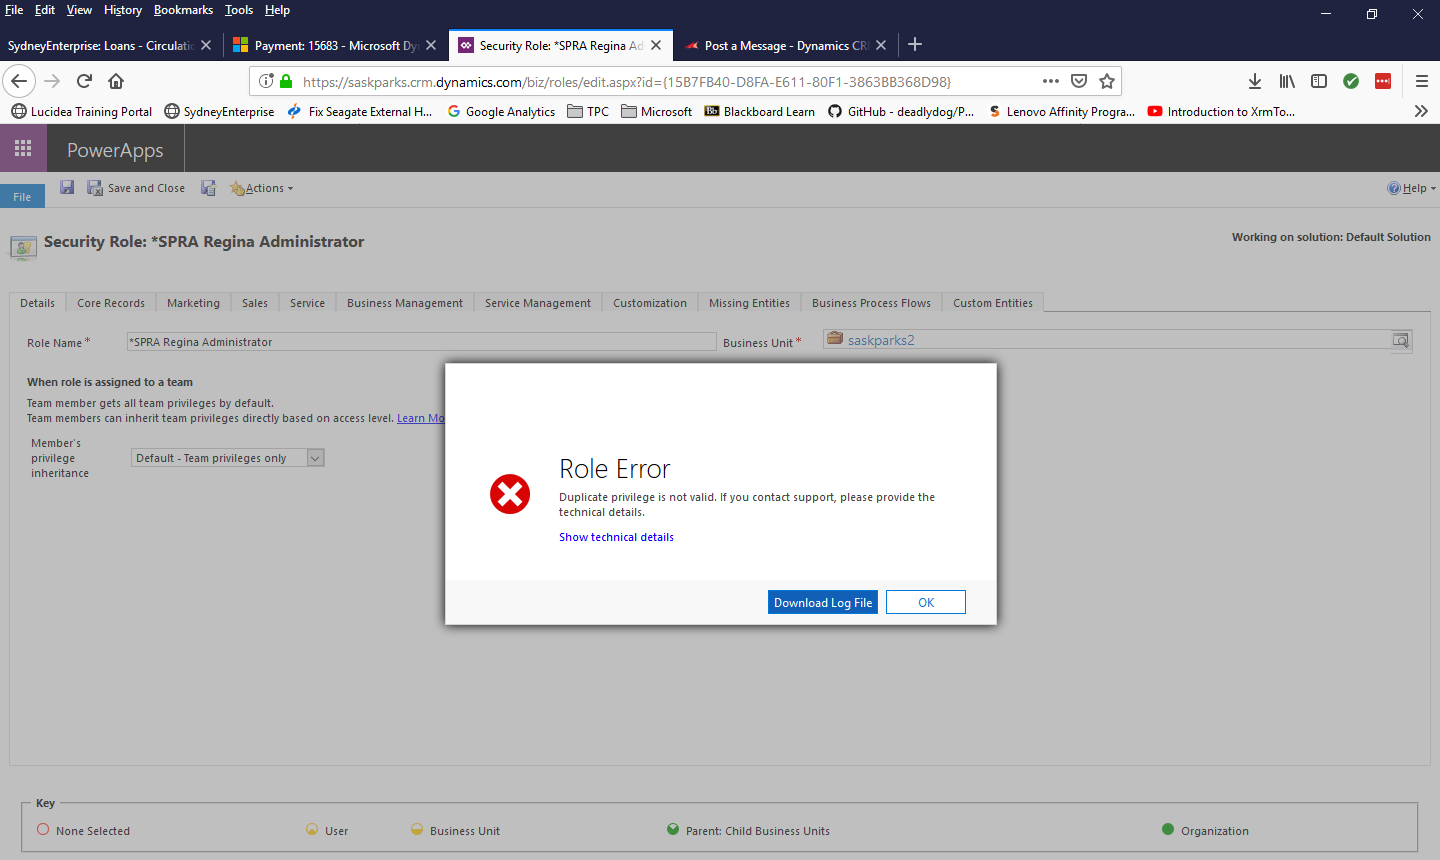Click Show technical details link
Viewport: 1440px width, 860px height.
[x=616, y=537]
